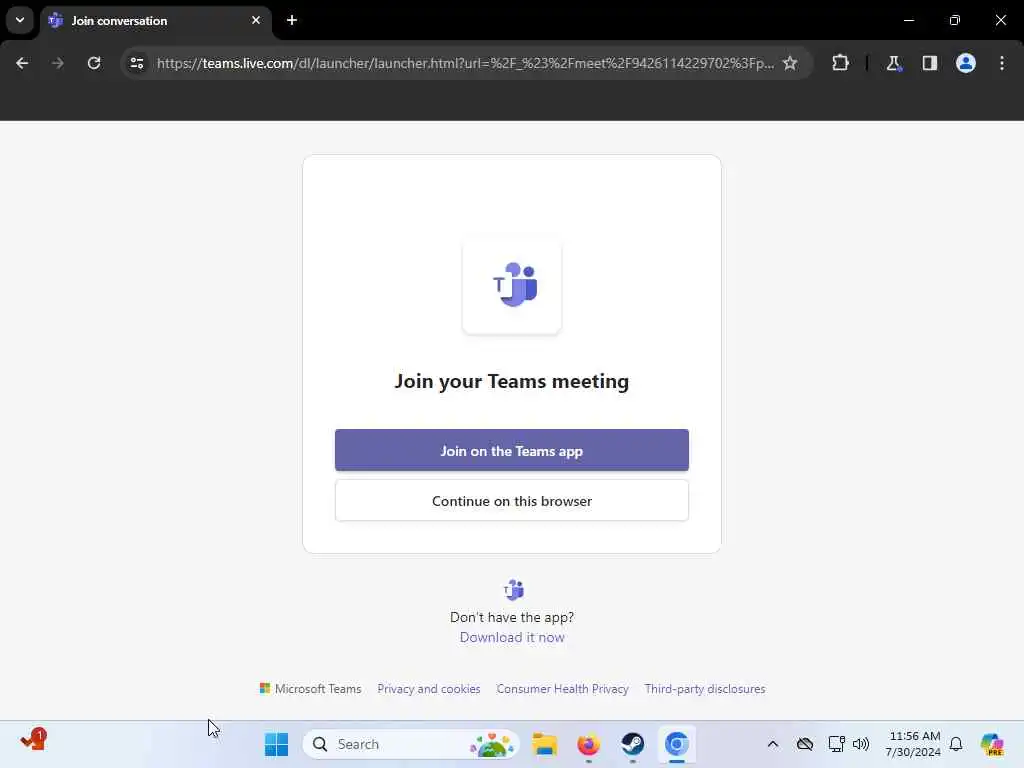
Task: Minimize the browser window
Action: (908, 20)
